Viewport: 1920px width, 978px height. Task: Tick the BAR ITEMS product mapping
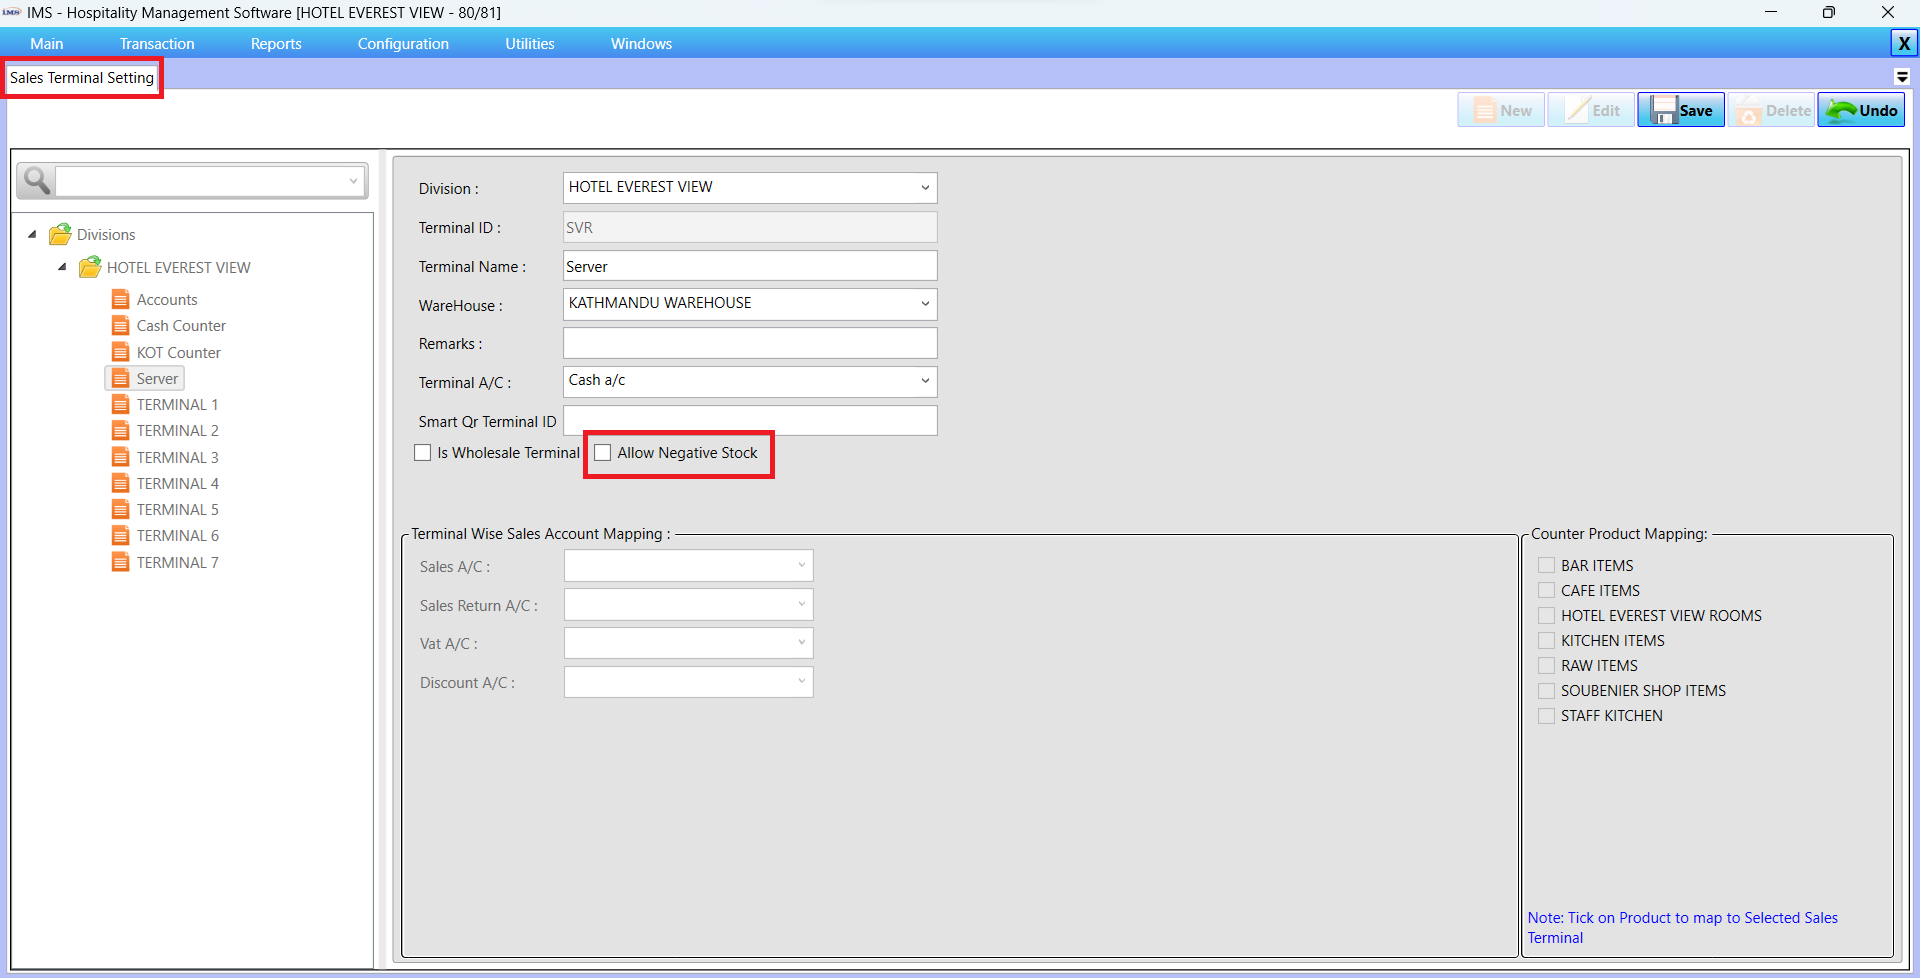pos(1547,565)
